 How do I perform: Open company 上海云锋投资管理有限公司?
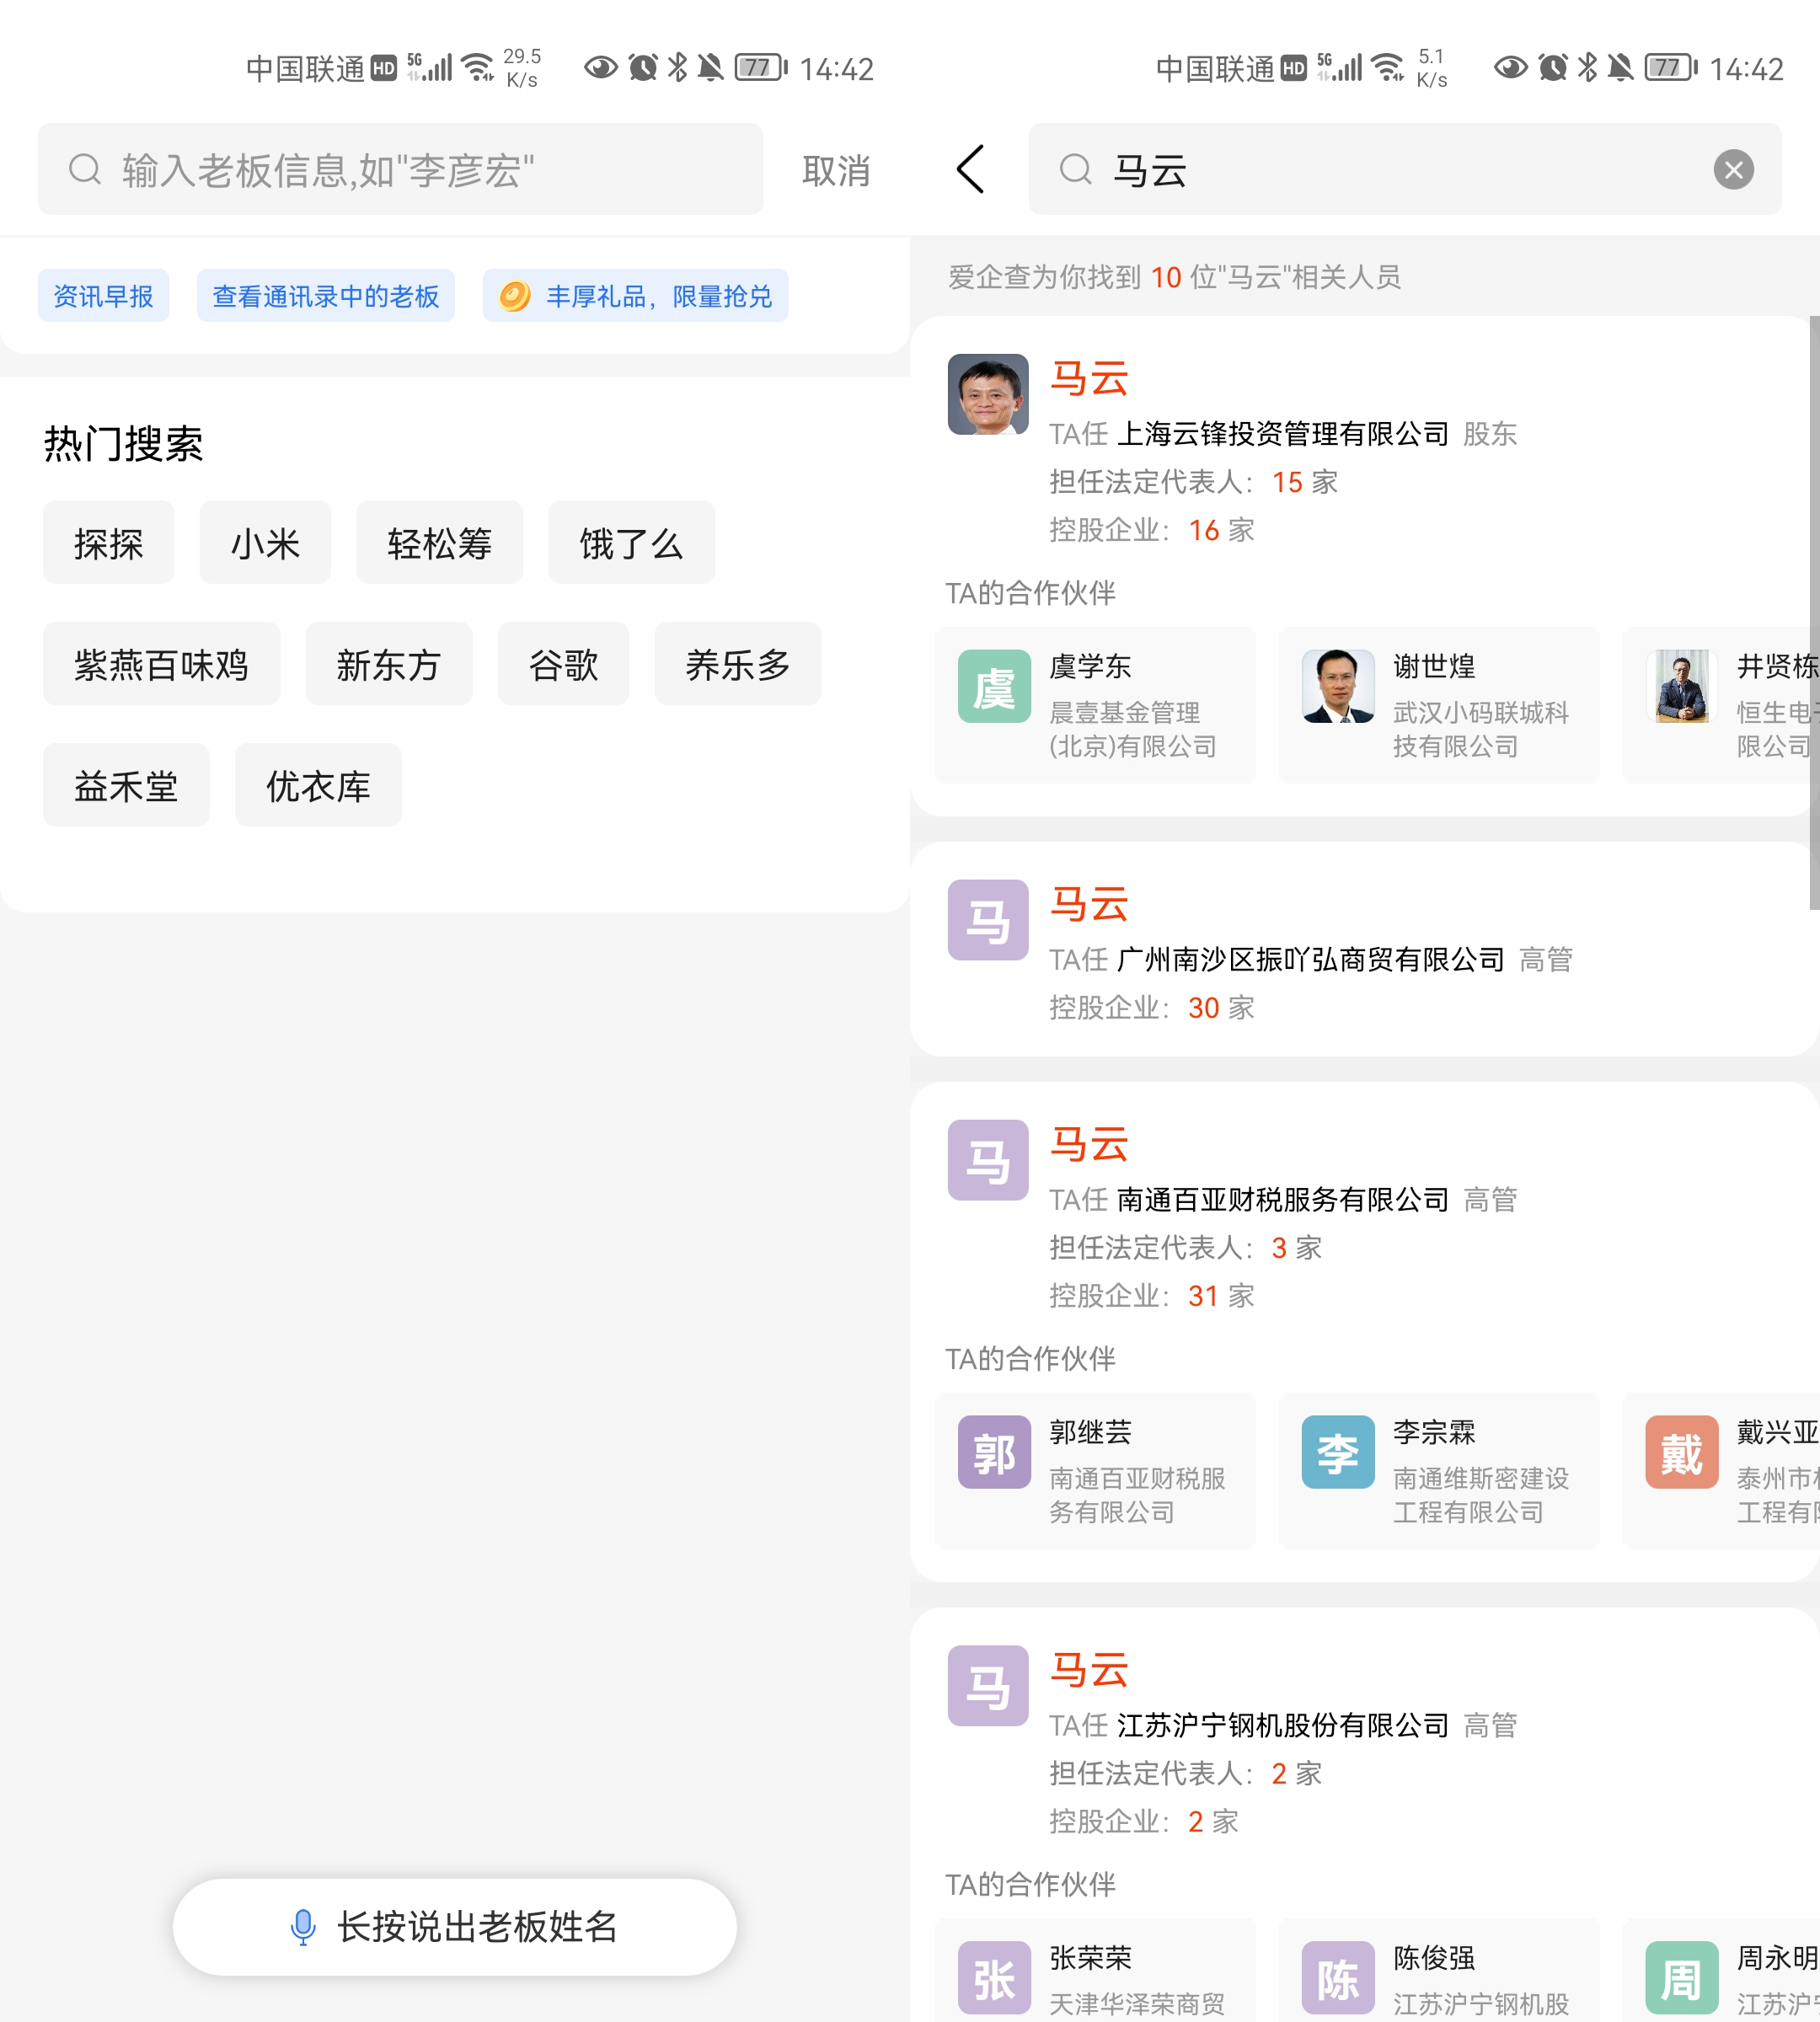(1282, 434)
